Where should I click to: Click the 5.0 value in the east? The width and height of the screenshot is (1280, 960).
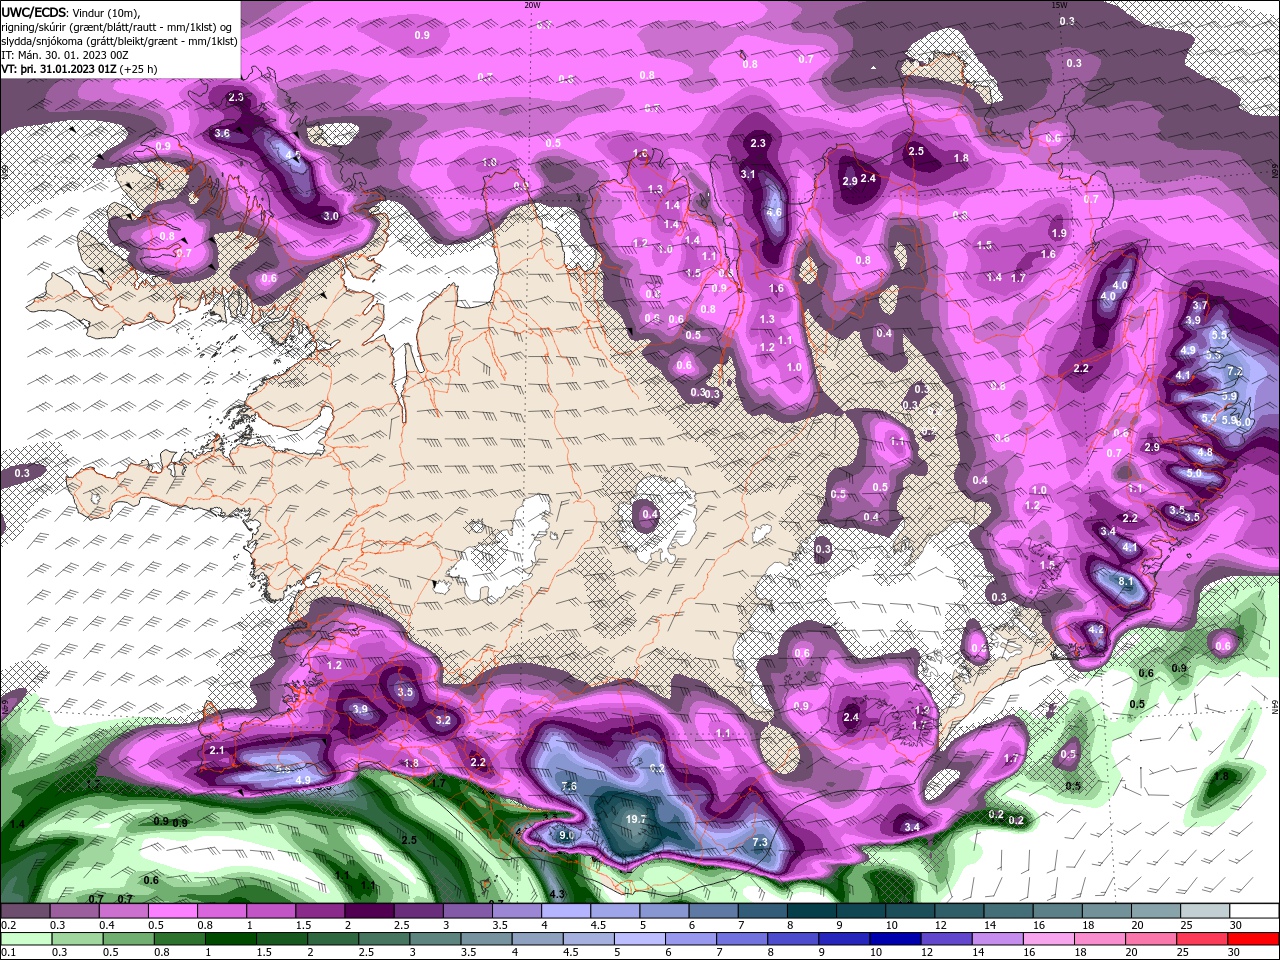1194,474
